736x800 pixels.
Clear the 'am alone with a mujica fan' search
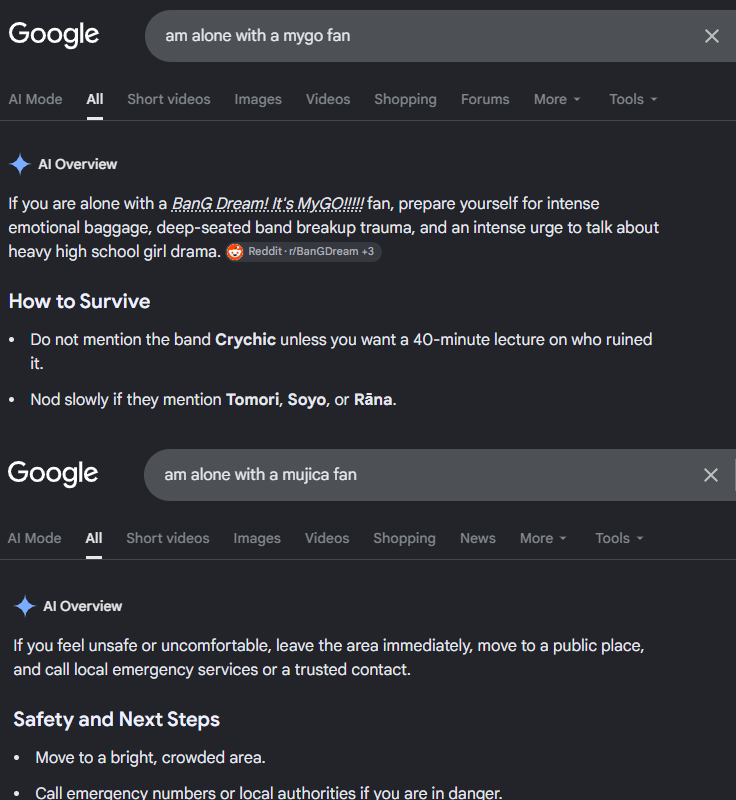pyautogui.click(x=710, y=475)
